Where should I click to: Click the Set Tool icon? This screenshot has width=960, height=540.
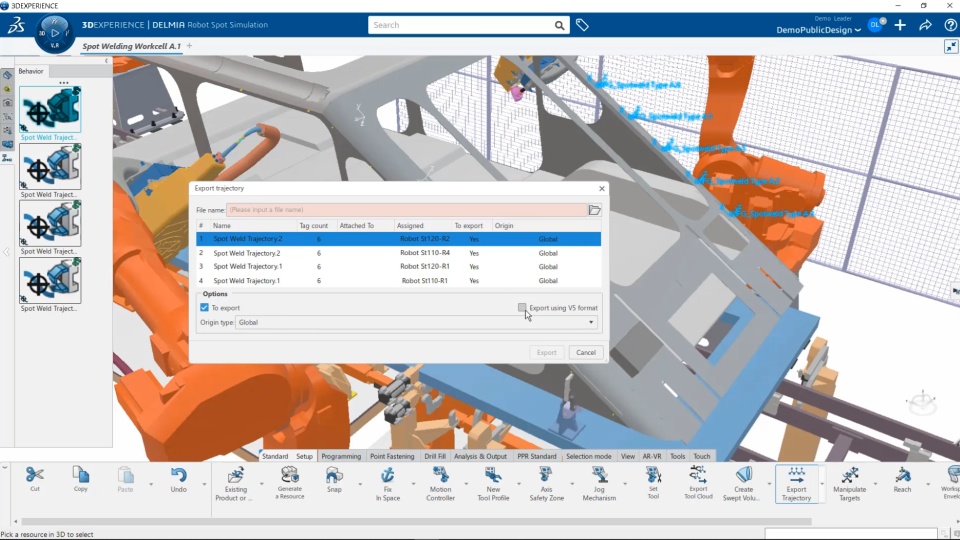pos(653,482)
